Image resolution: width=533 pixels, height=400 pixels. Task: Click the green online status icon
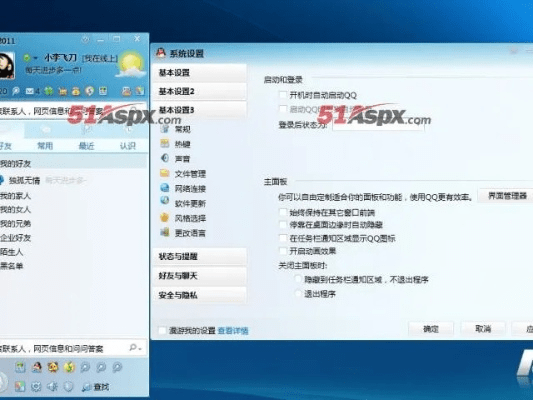[27, 58]
